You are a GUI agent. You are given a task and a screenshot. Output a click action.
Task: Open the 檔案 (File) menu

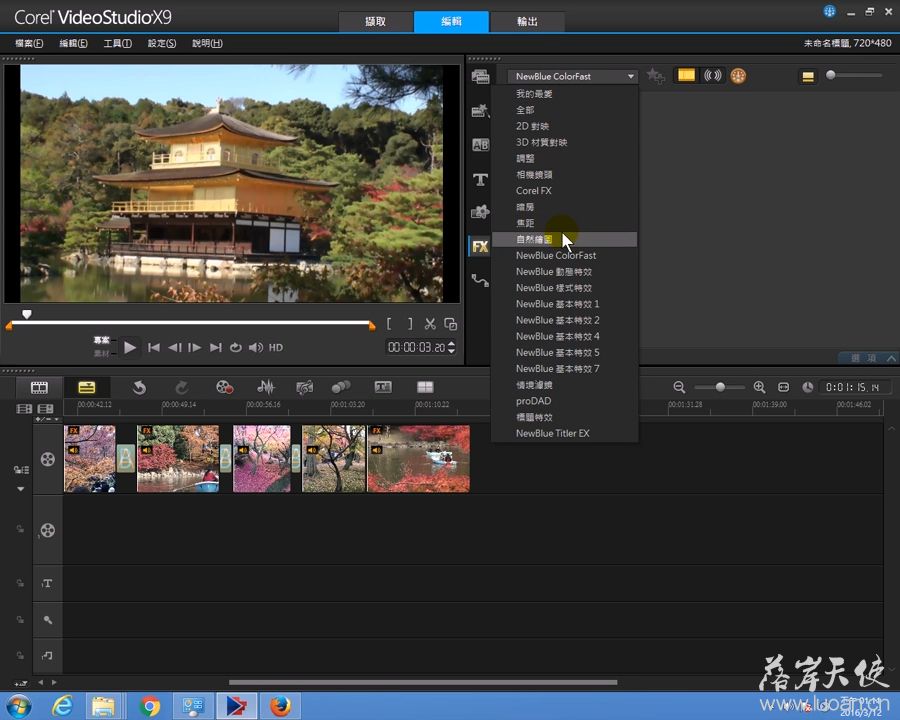(29, 43)
